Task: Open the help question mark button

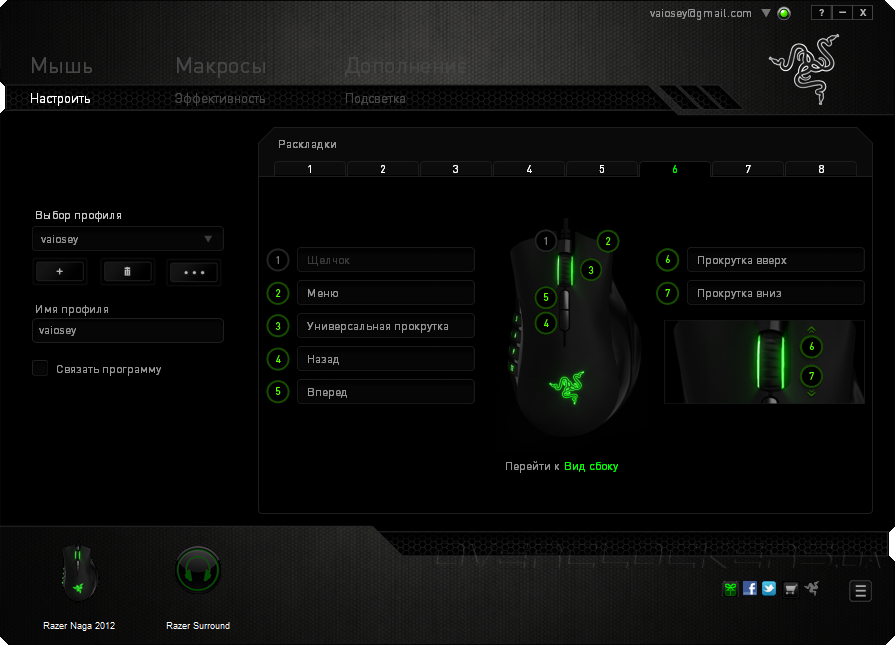Action: coord(822,13)
